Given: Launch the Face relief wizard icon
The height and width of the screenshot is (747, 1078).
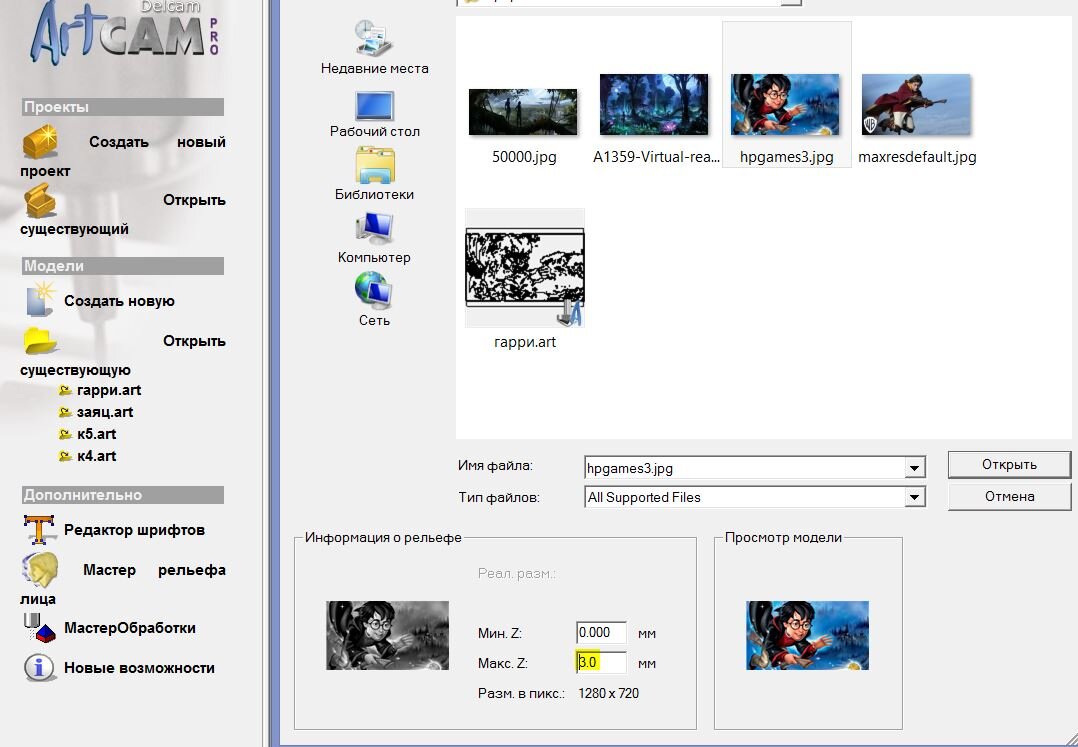Looking at the screenshot, I should pyautogui.click(x=40, y=570).
